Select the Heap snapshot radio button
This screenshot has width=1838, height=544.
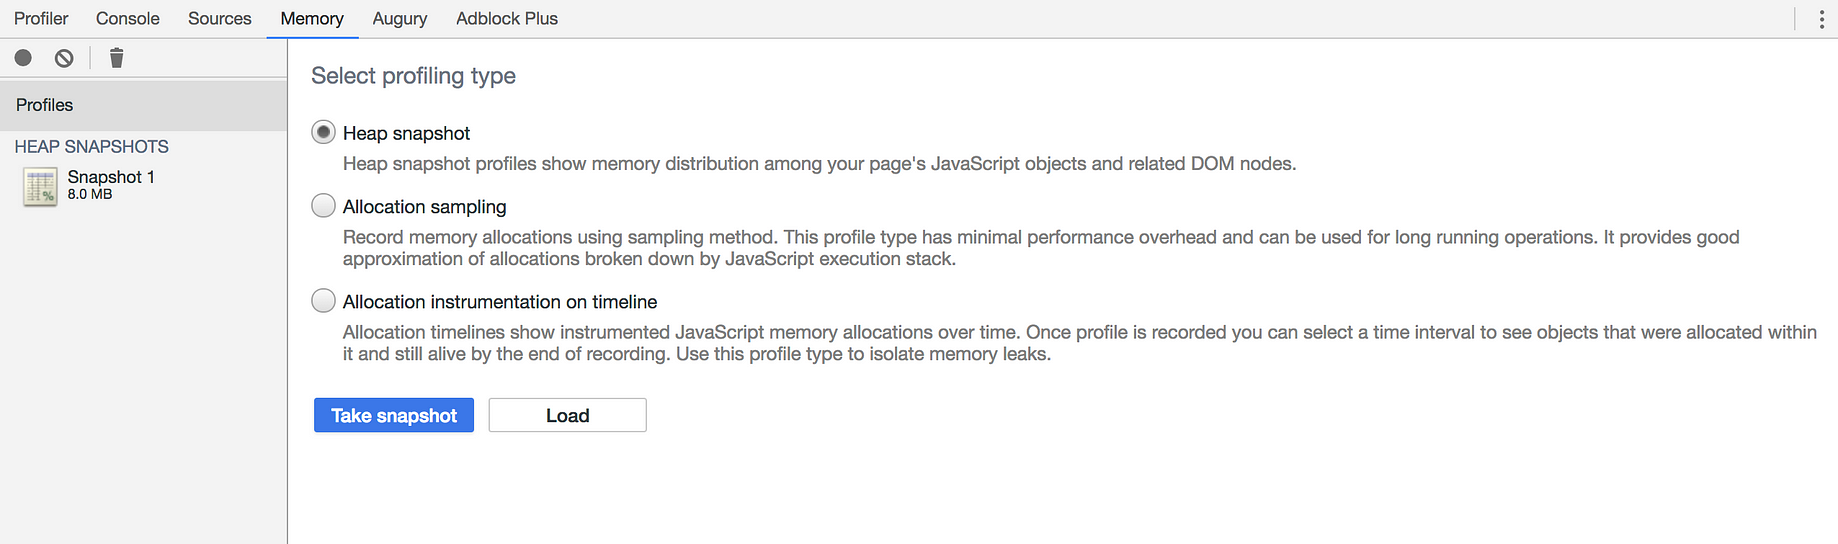click(323, 132)
